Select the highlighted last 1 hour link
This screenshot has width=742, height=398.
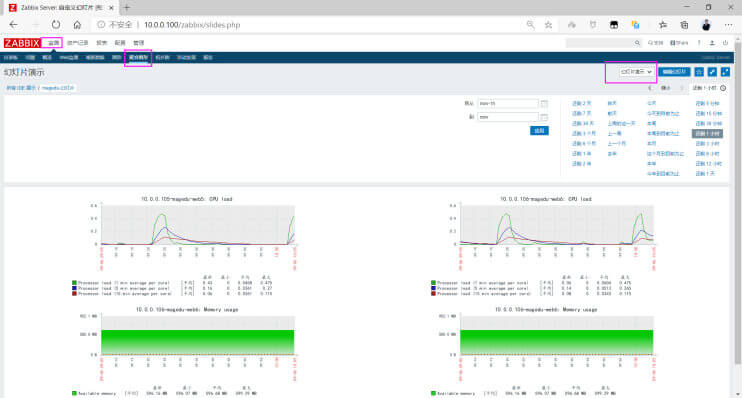click(707, 133)
